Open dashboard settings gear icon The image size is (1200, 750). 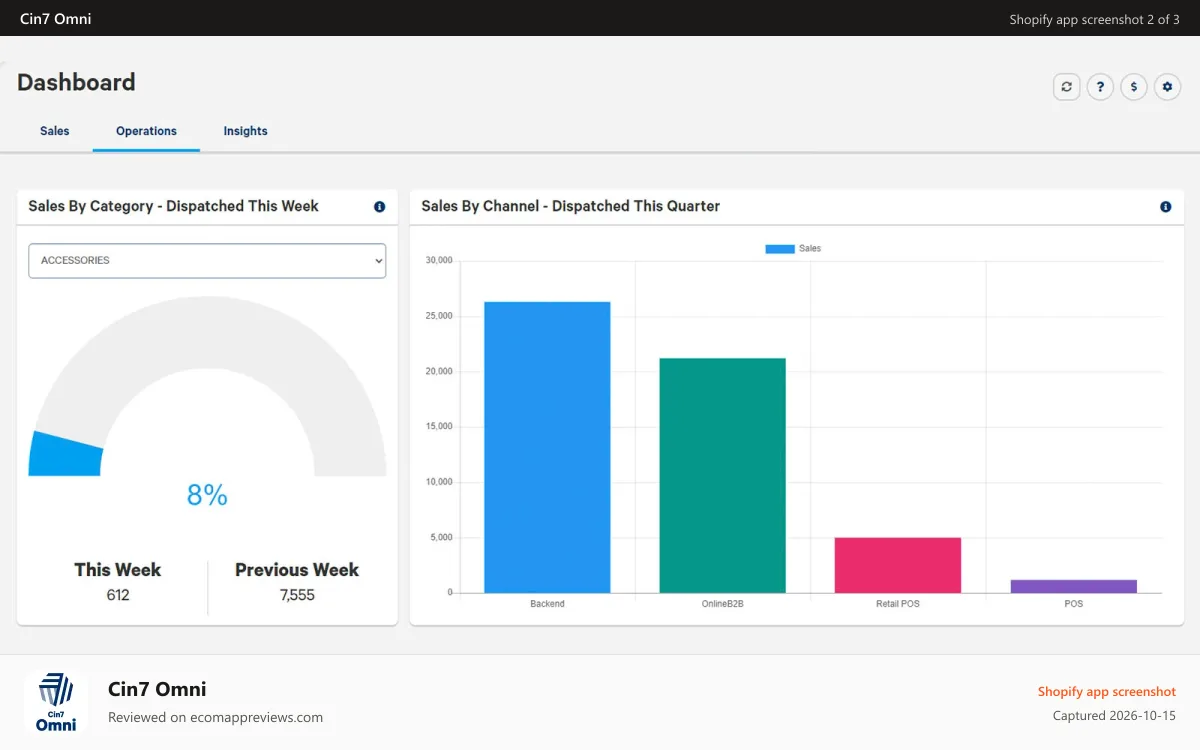point(1167,87)
